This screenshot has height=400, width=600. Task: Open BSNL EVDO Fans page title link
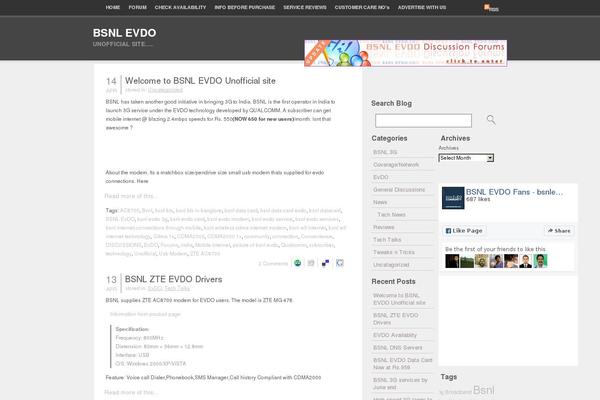tap(514, 192)
